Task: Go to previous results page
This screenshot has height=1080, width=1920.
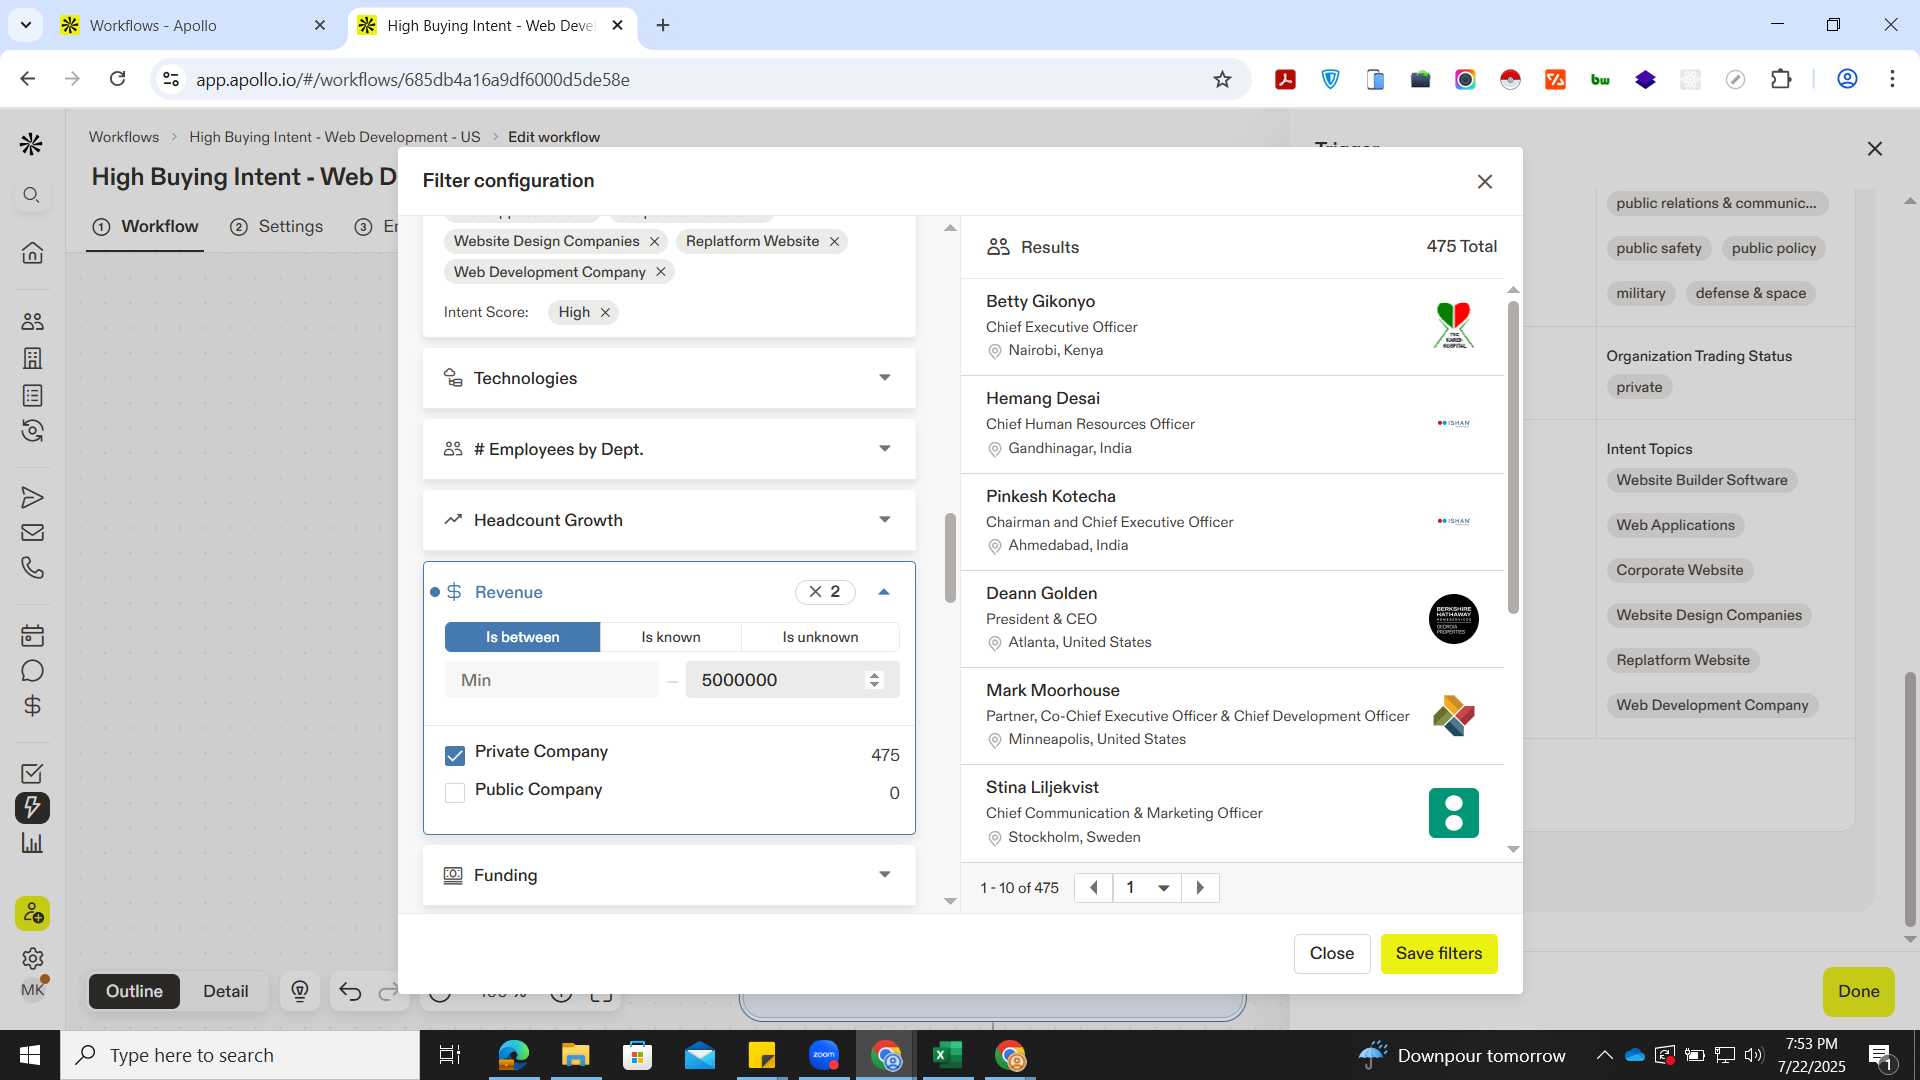Action: click(1093, 888)
